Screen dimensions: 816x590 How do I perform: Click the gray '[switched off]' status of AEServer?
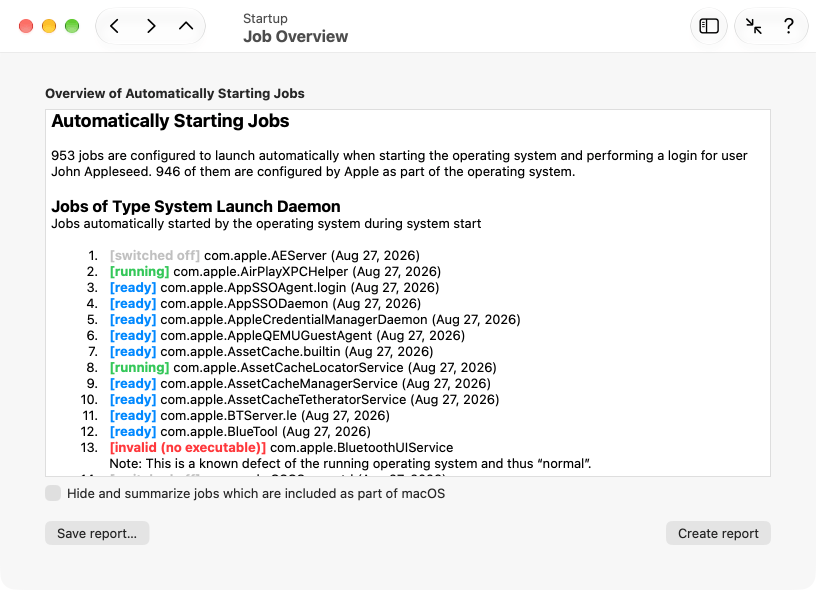(155, 255)
